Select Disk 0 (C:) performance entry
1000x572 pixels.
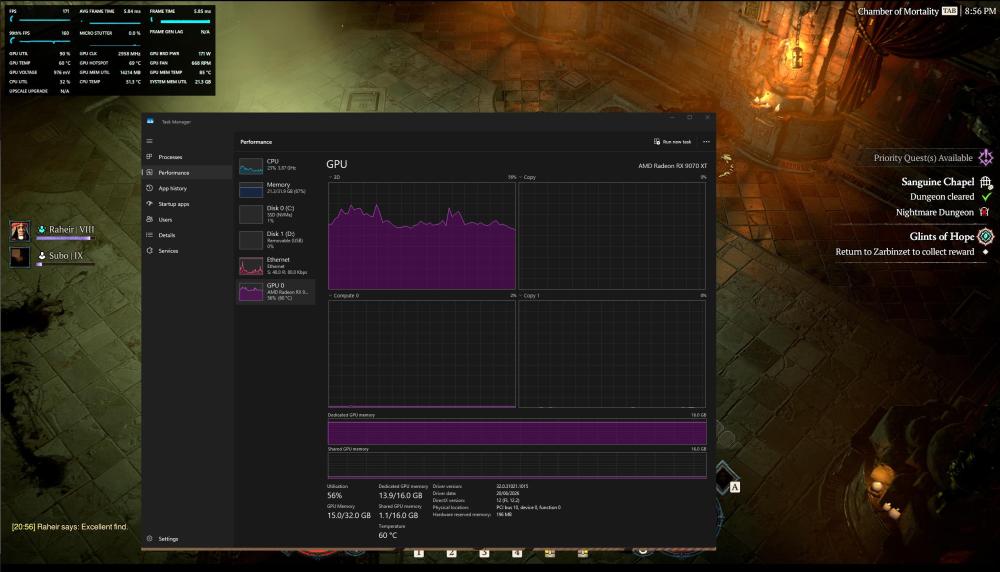276,214
